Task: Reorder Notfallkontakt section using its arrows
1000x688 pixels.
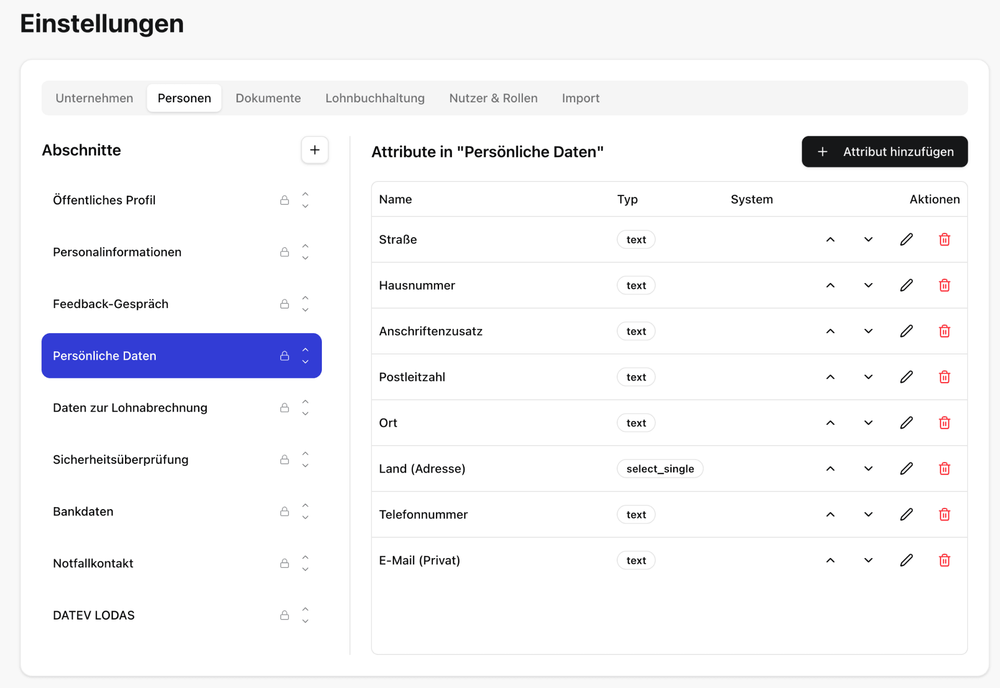Action: pos(305,564)
